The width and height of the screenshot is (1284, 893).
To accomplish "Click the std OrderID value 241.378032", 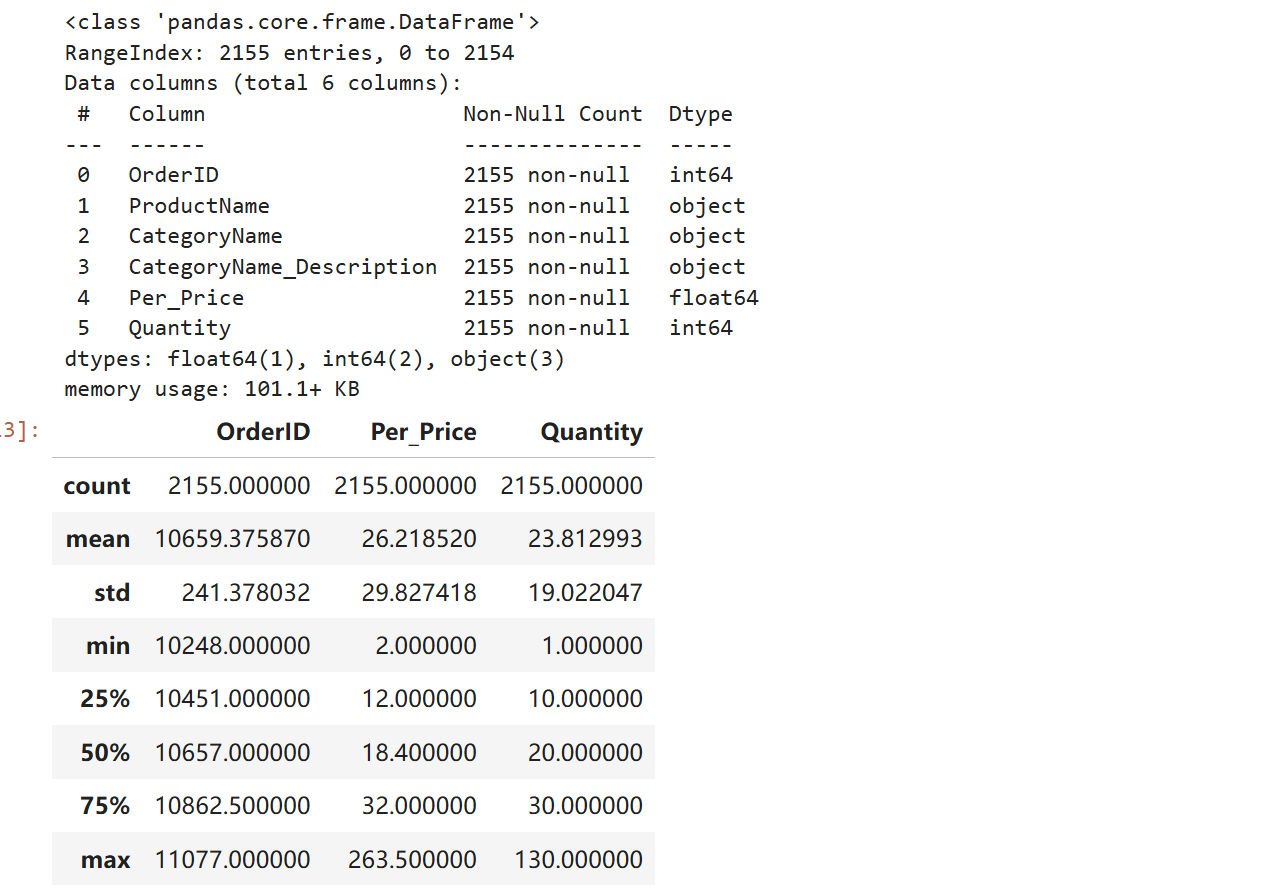I will pos(246,593).
